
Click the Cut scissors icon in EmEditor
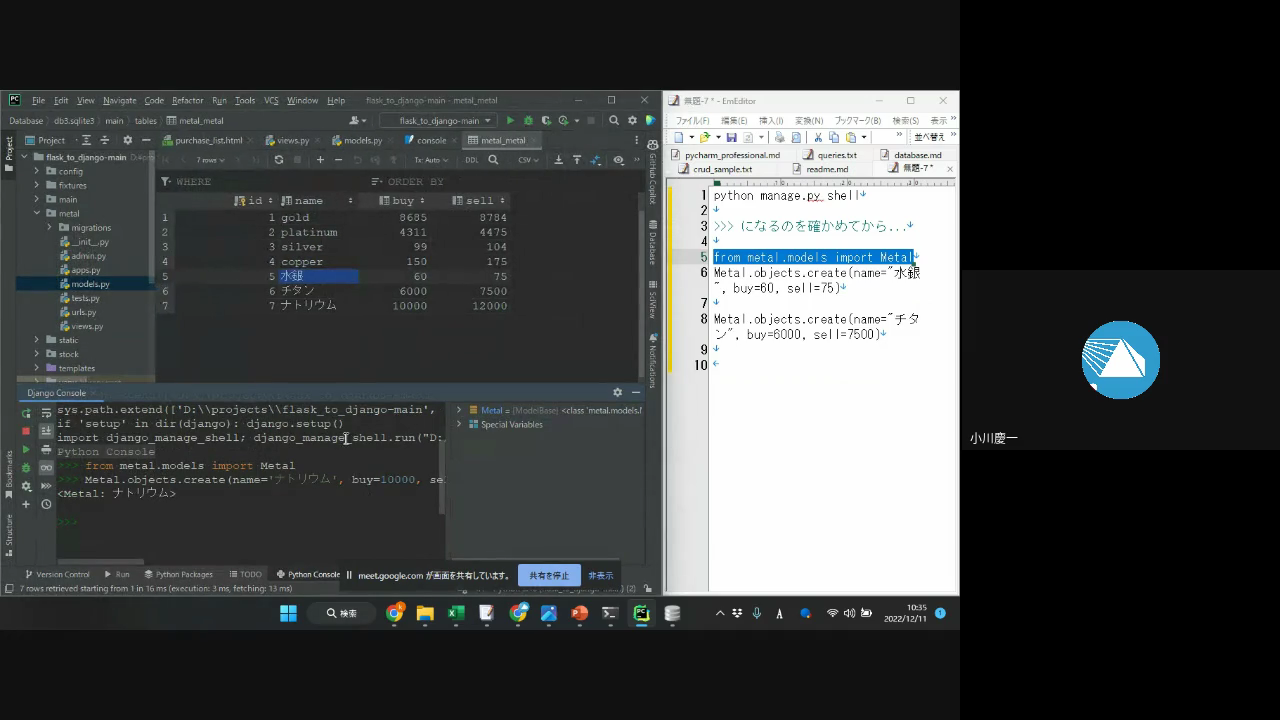tap(818, 137)
